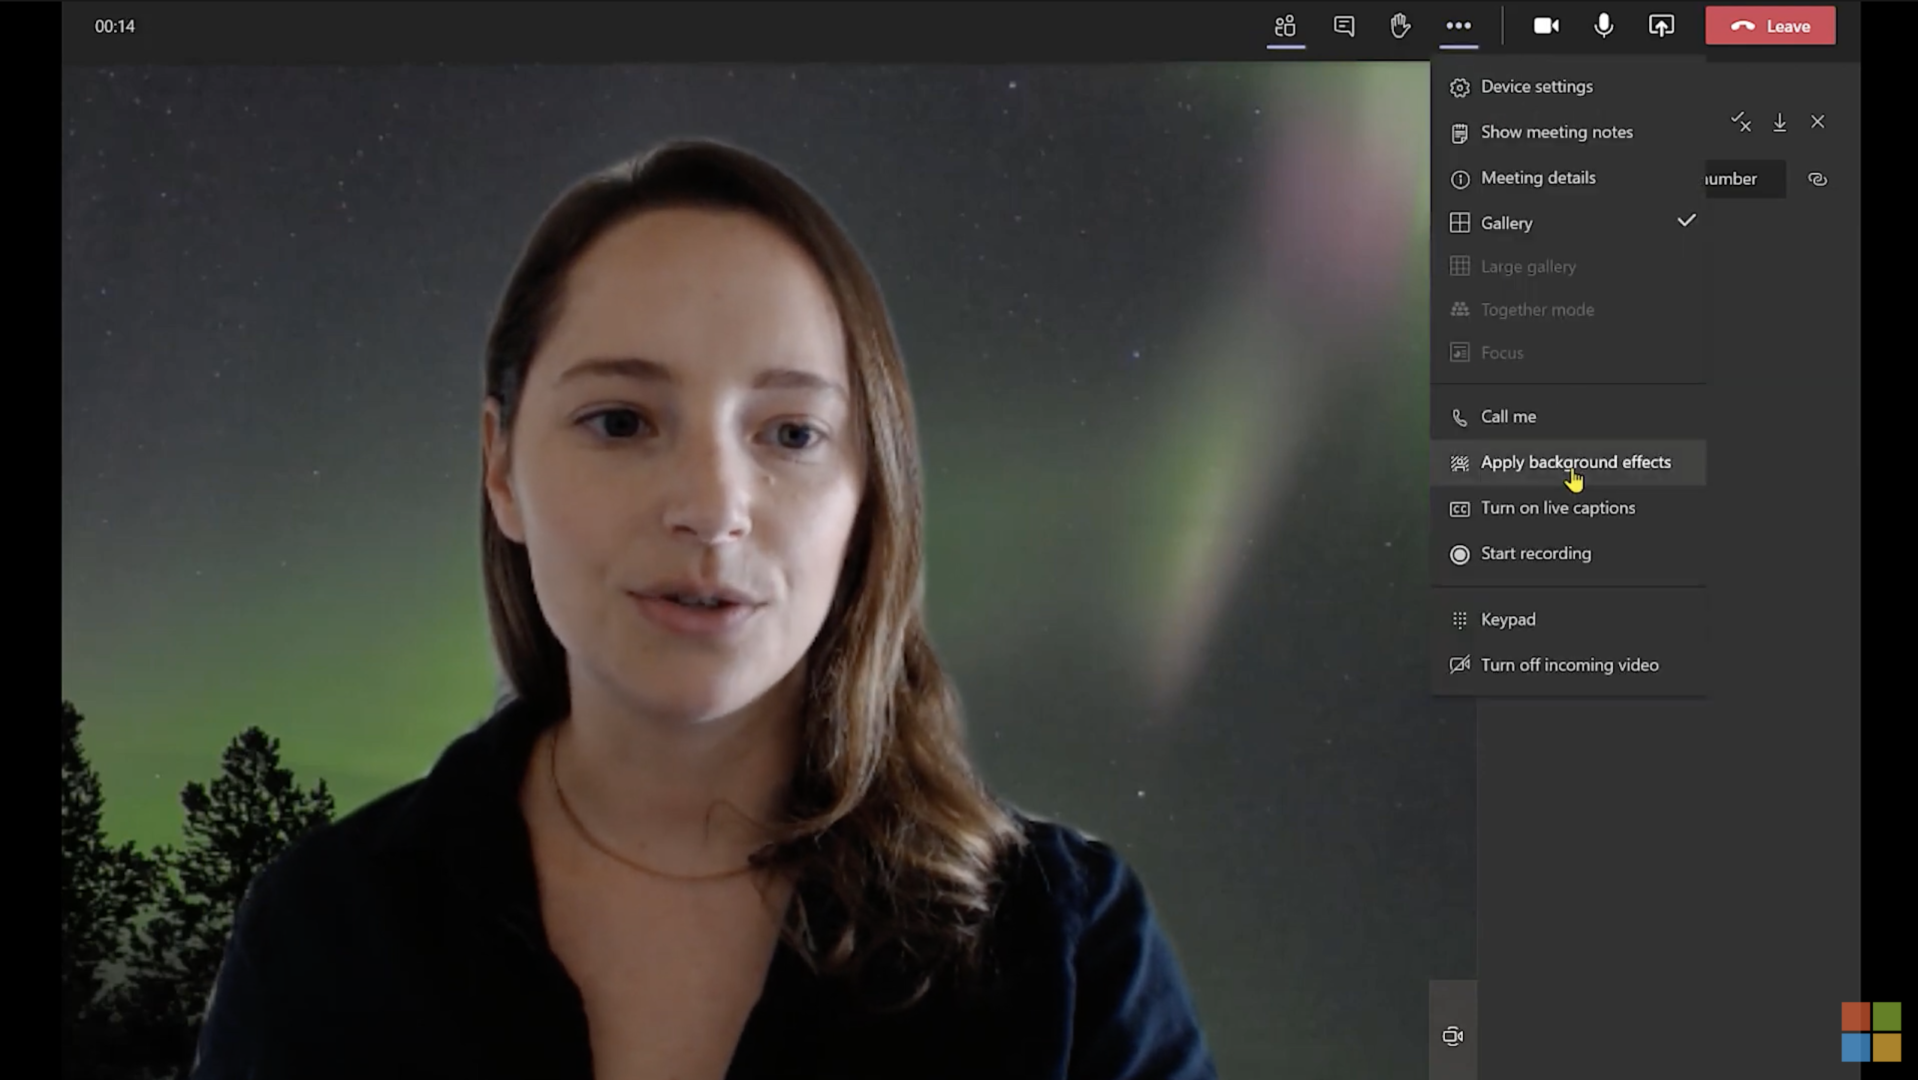The image size is (1918, 1080).
Task: Open the More actions menu
Action: (1458, 26)
